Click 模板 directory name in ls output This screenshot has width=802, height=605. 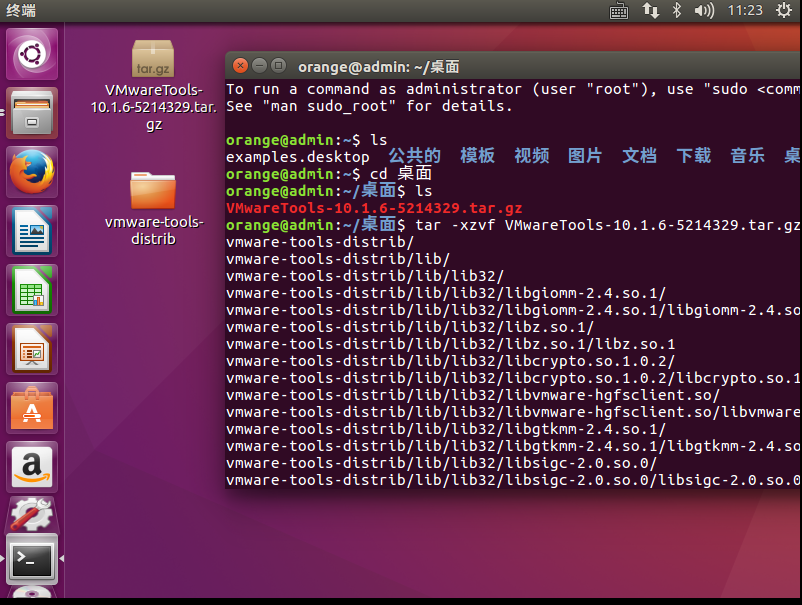pos(477,155)
